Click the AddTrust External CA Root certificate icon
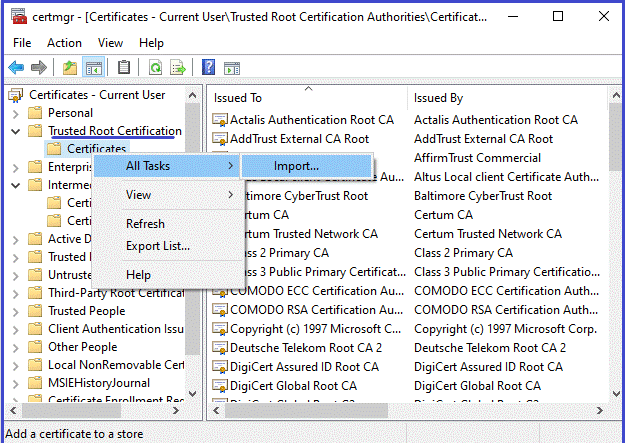Viewport: 625px width, 443px height. [x=220, y=139]
